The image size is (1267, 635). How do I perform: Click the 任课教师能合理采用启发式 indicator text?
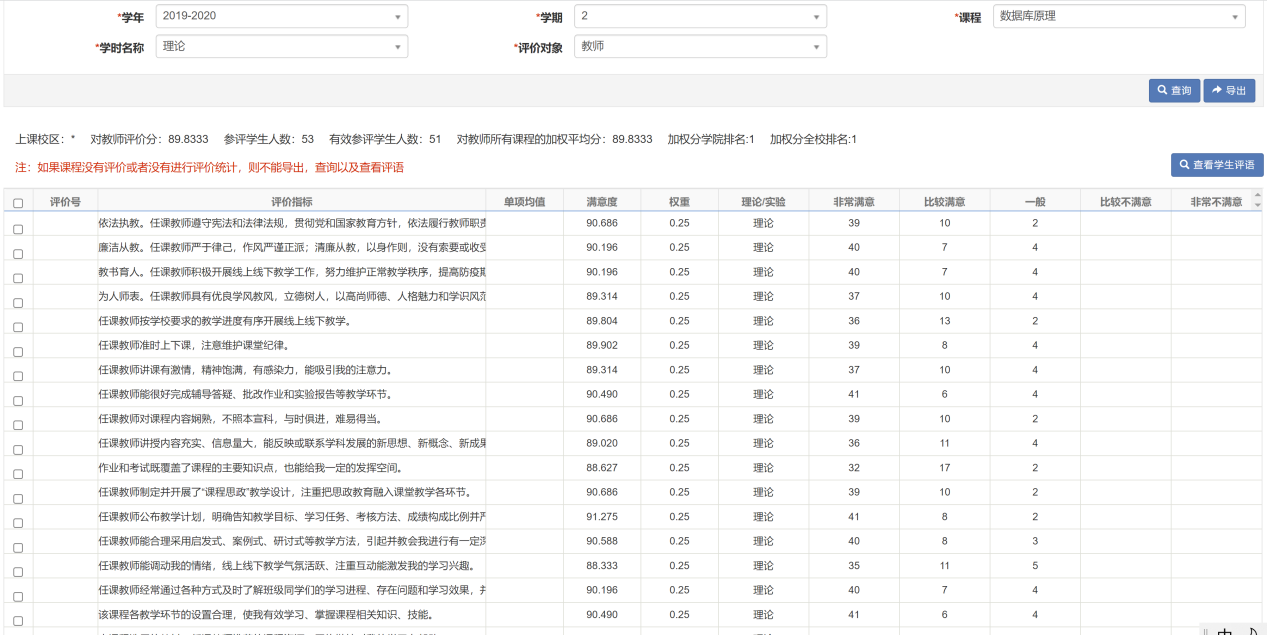click(x=292, y=541)
